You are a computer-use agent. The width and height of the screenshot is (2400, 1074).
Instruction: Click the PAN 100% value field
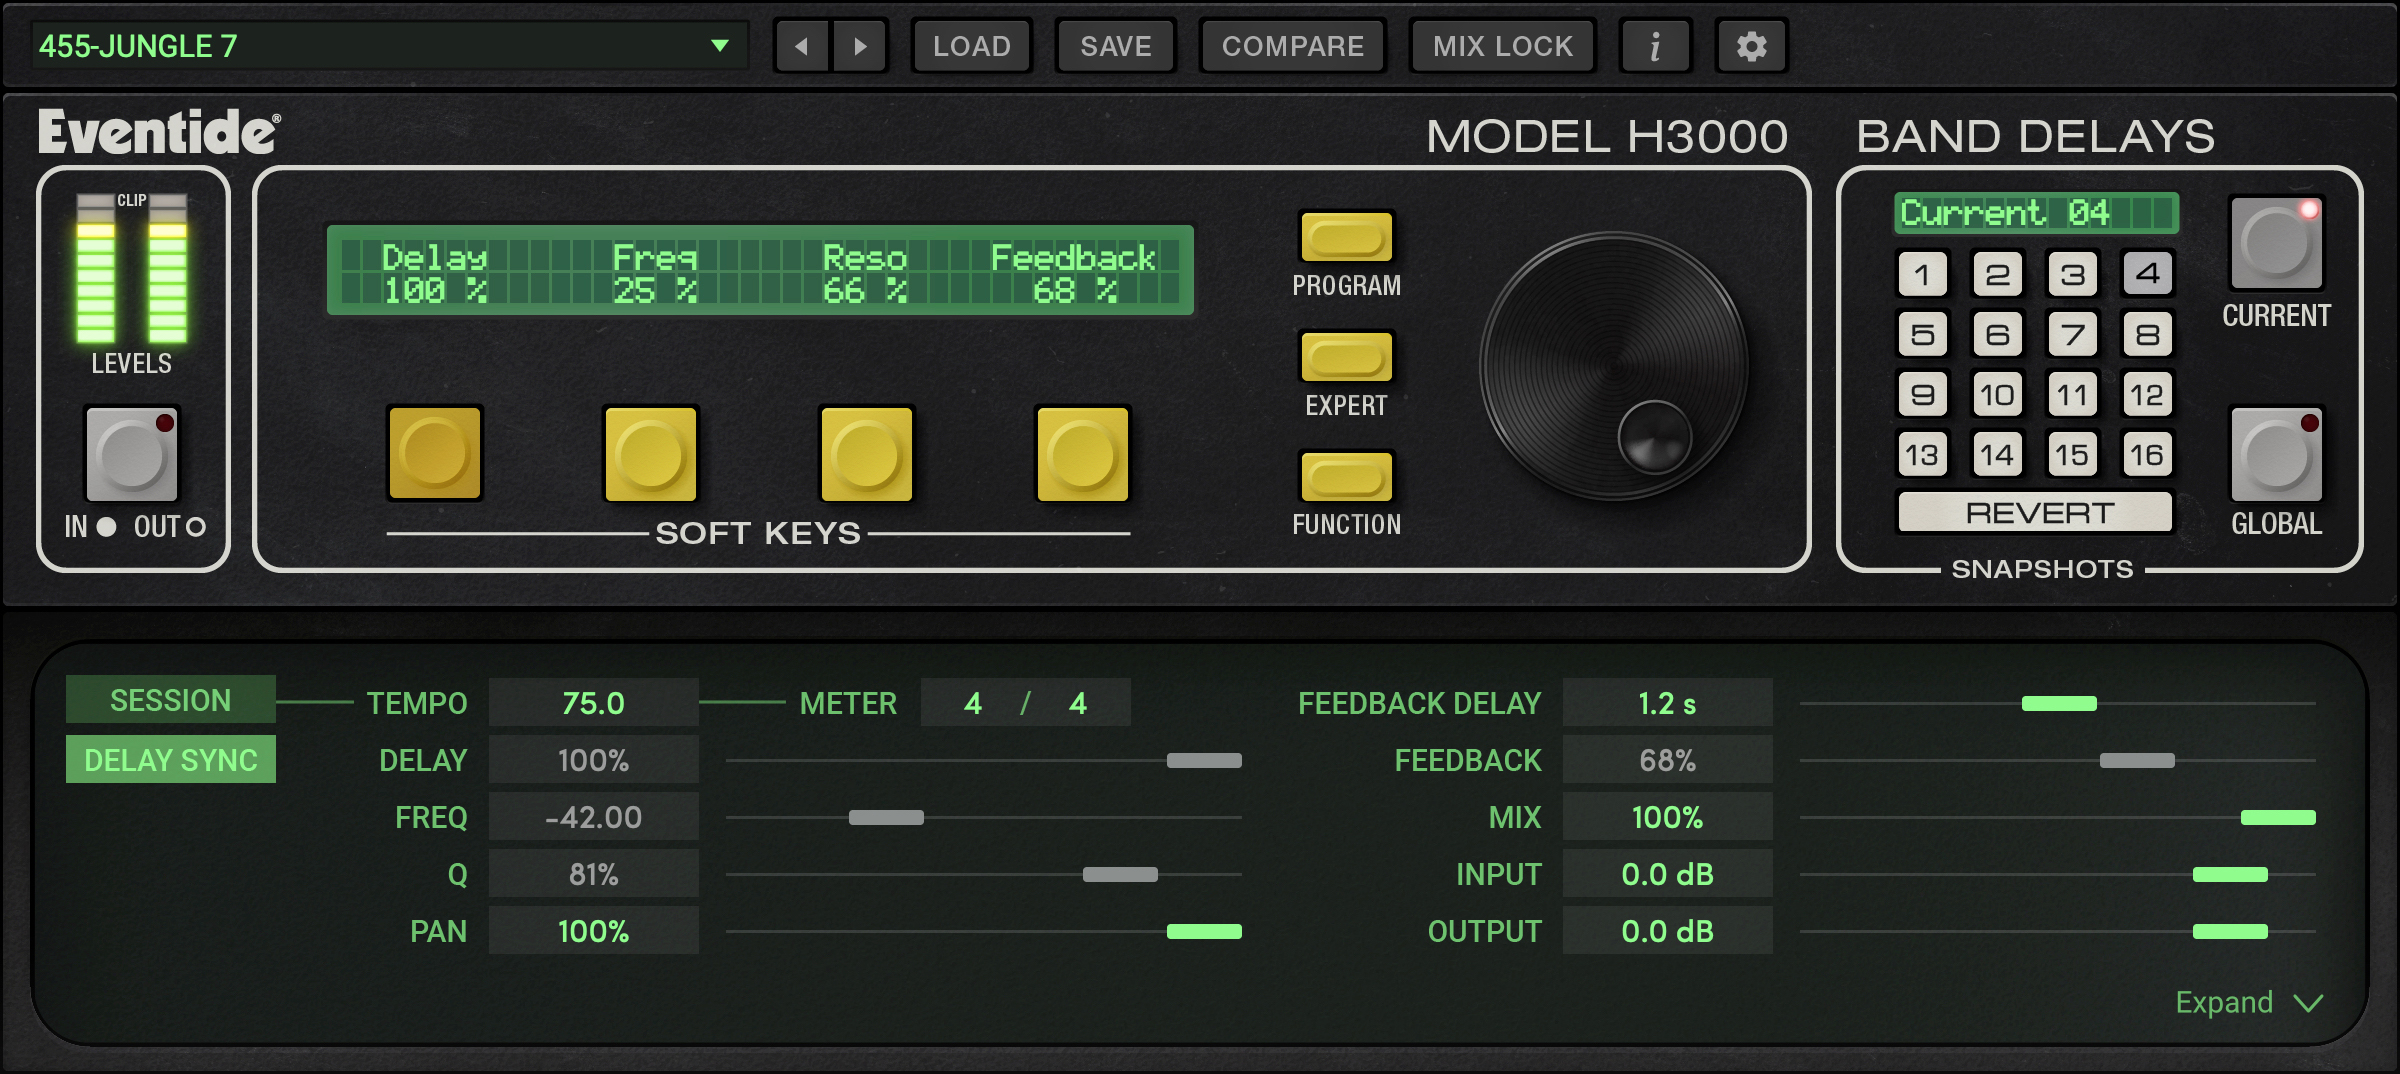pos(594,931)
